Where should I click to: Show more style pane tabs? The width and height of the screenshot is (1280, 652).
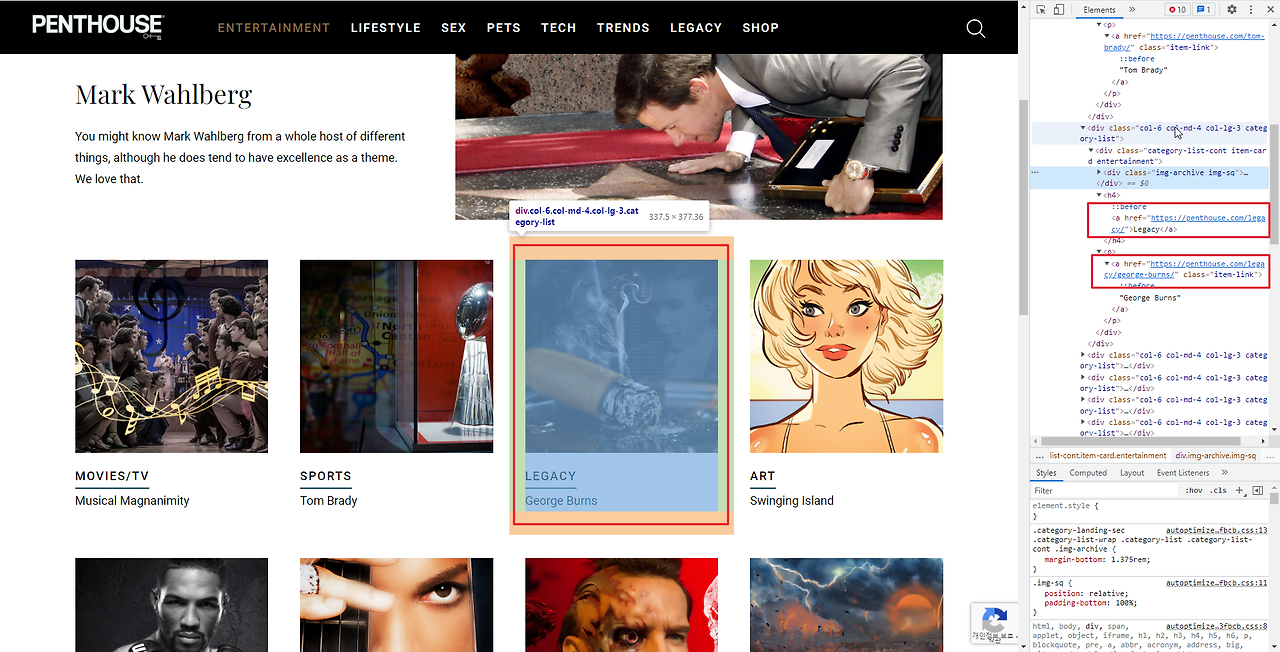[x=1224, y=473]
